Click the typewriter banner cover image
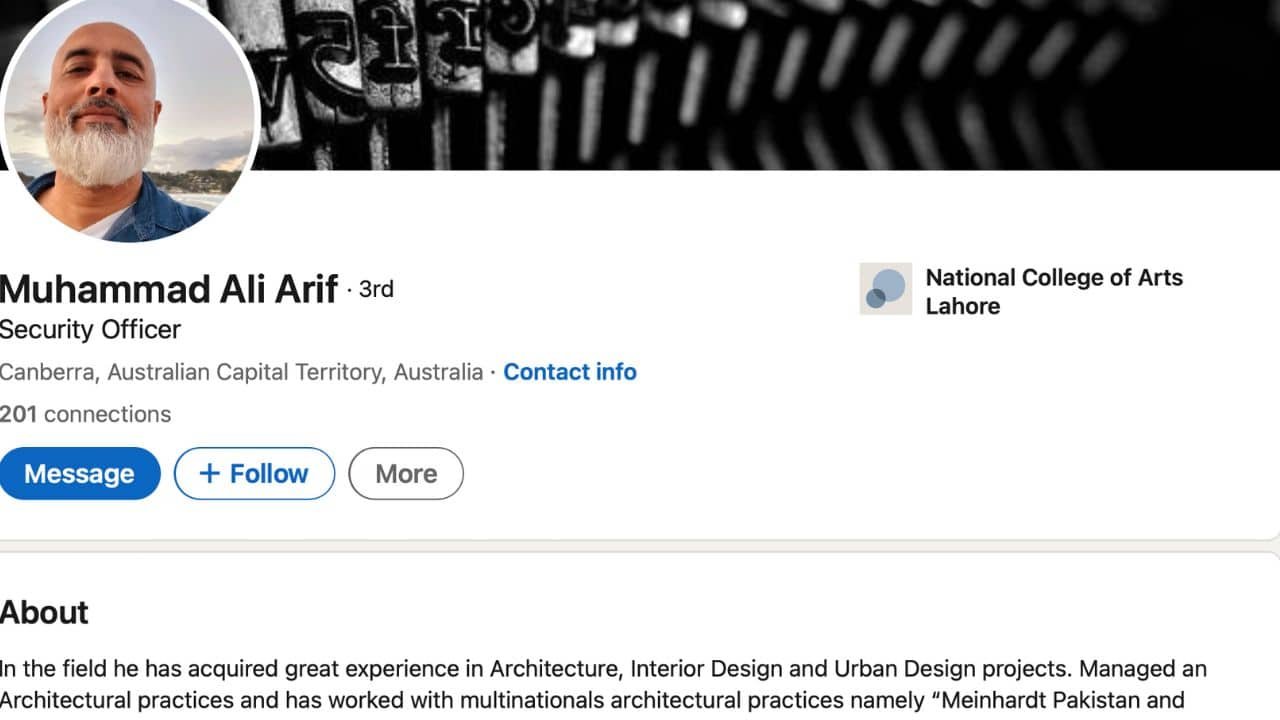Screen dimensions: 1280x720 pos(760,85)
